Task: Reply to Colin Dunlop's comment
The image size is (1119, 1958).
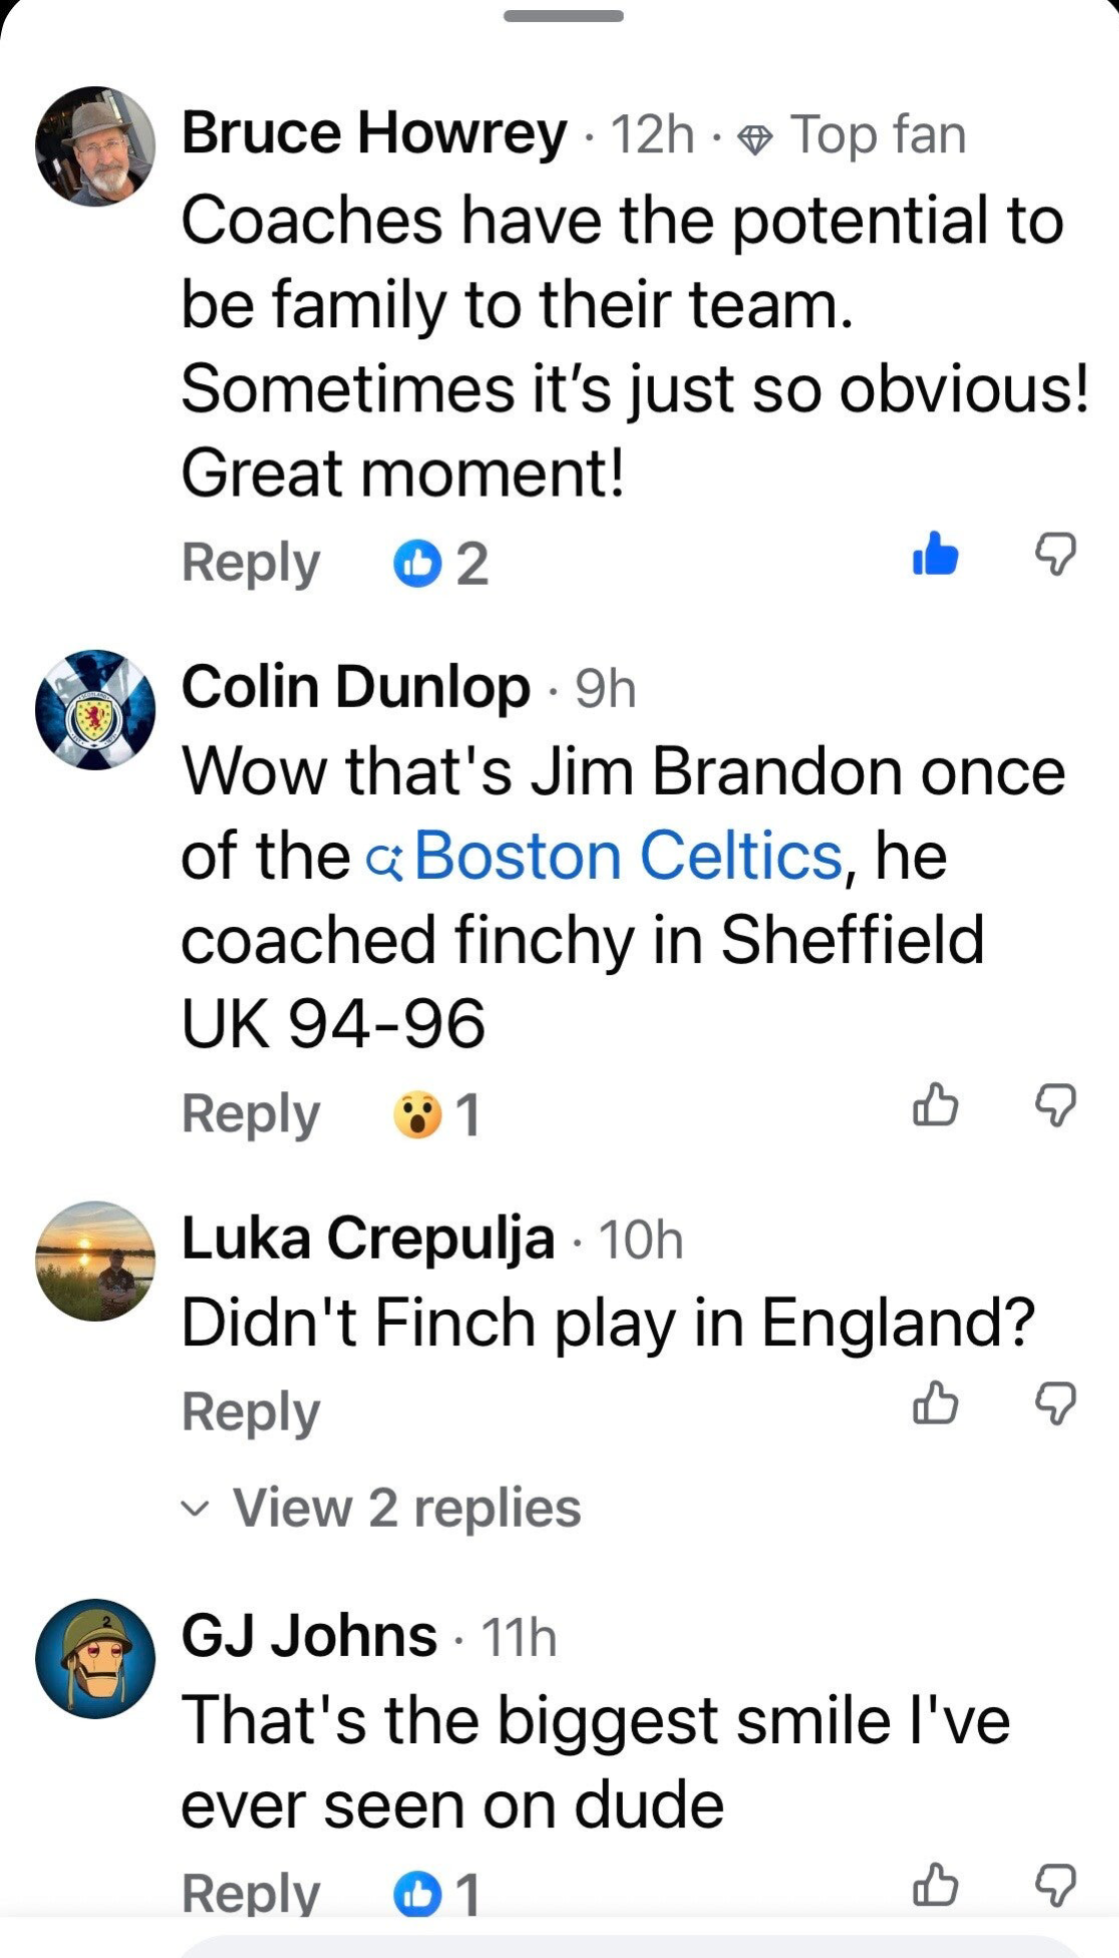Action: [x=250, y=1114]
